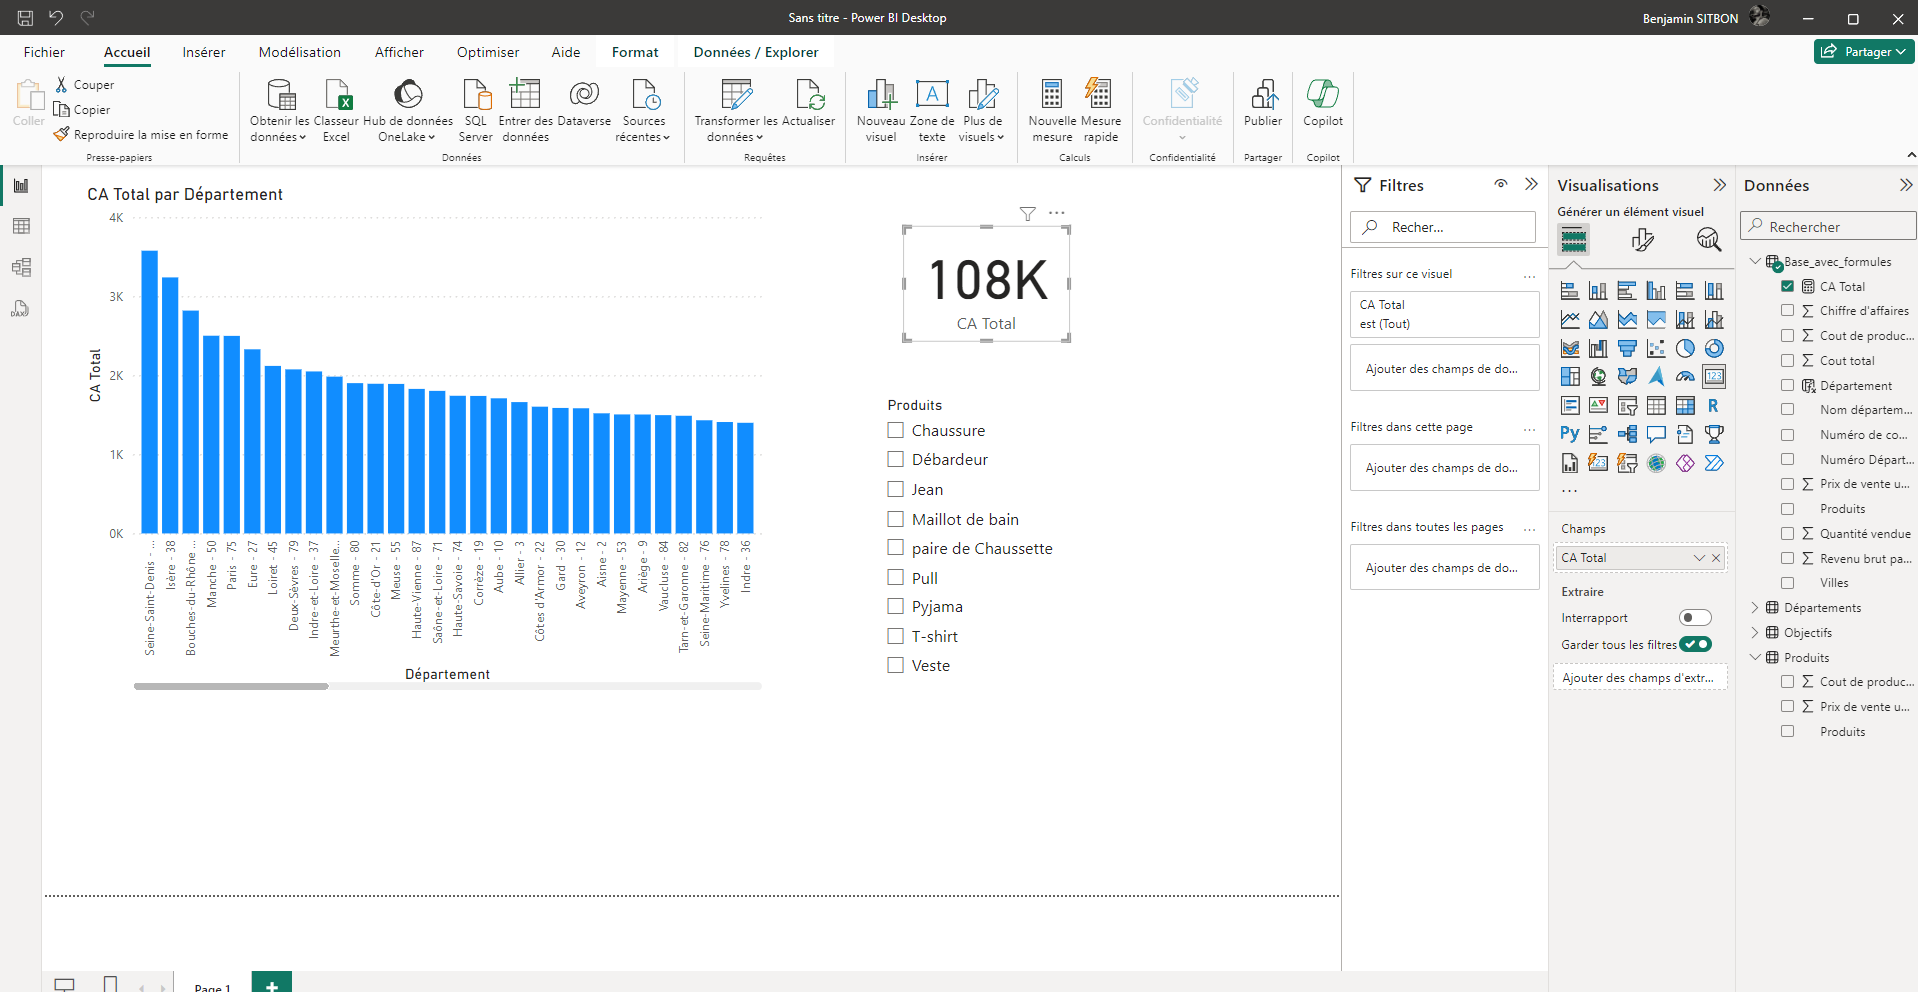Open the Analytics magnifier tab
Screen dimensions: 1918x992
point(1708,240)
